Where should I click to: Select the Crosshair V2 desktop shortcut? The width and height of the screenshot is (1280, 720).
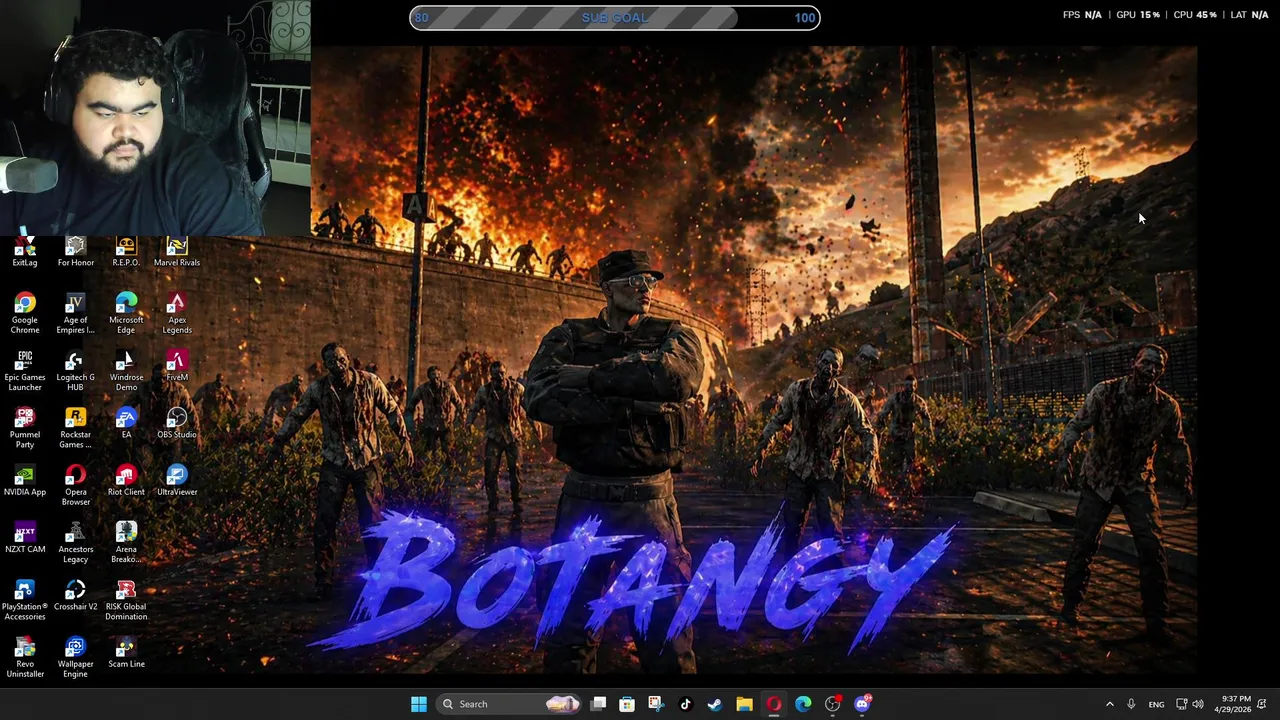tap(75, 595)
